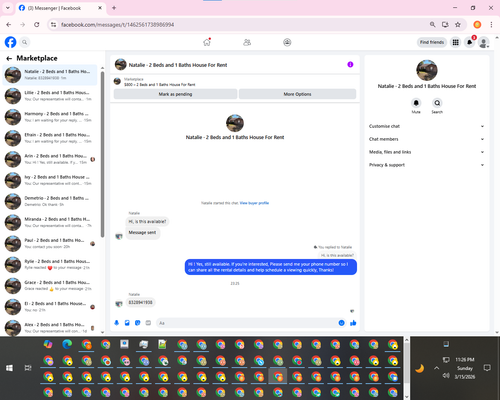Send a thumbs-up like
The height and width of the screenshot is (400, 500).
pos(353,323)
